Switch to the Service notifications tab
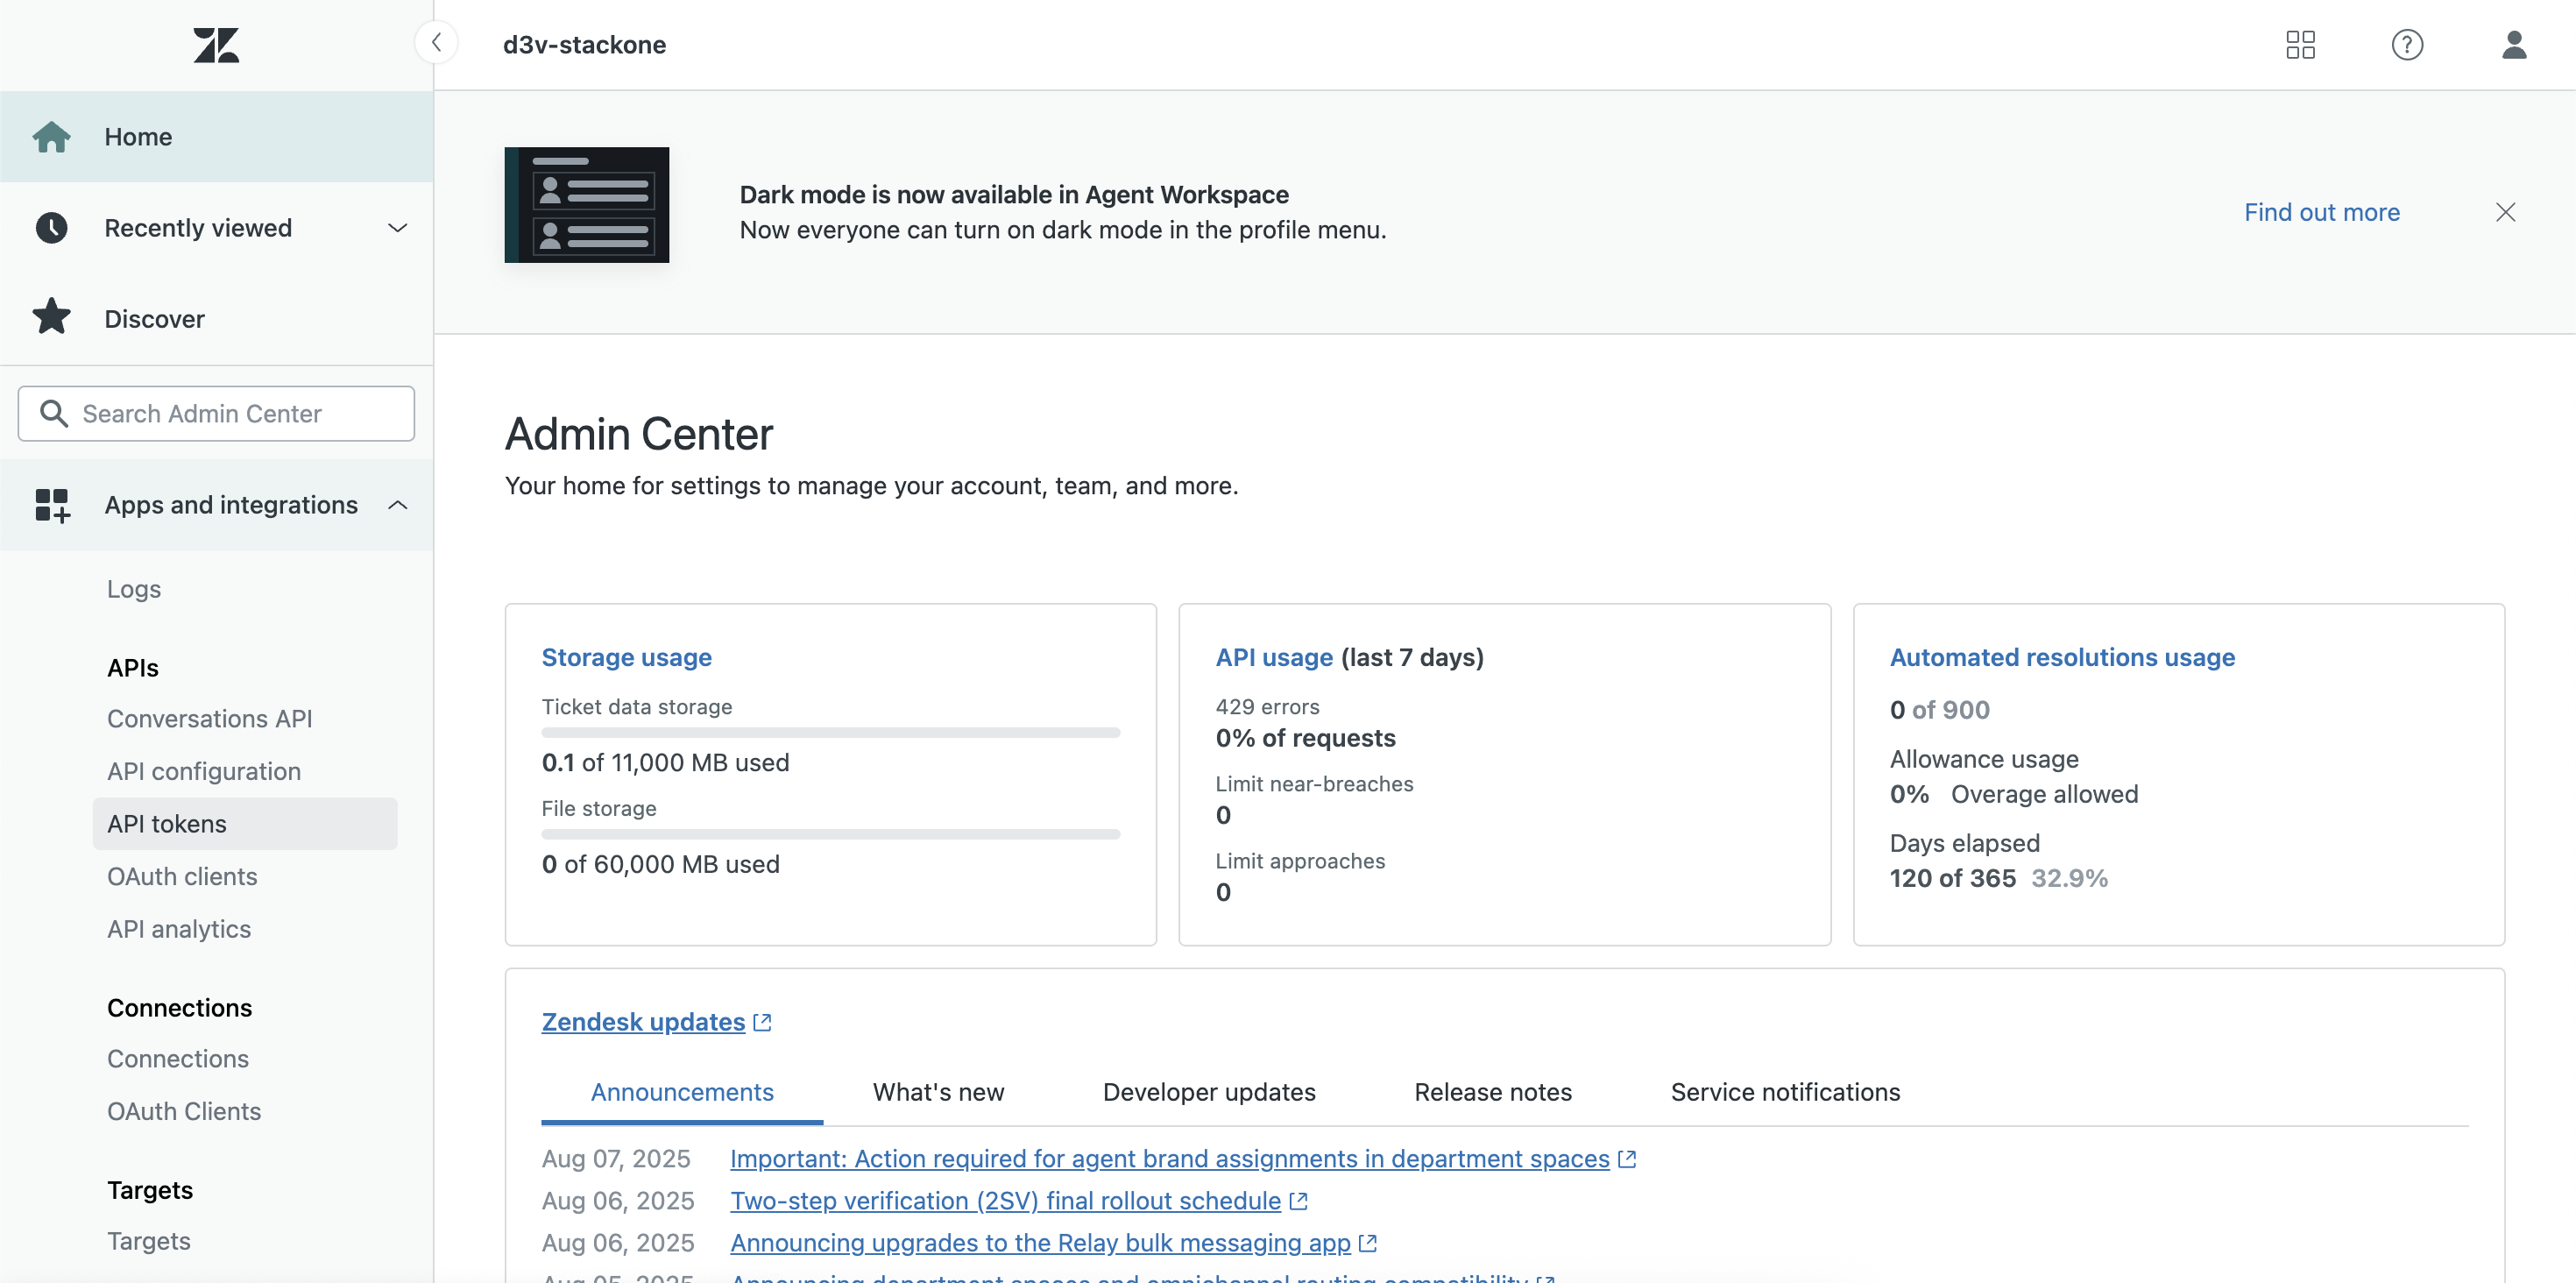The image size is (2576, 1283). point(1786,1092)
